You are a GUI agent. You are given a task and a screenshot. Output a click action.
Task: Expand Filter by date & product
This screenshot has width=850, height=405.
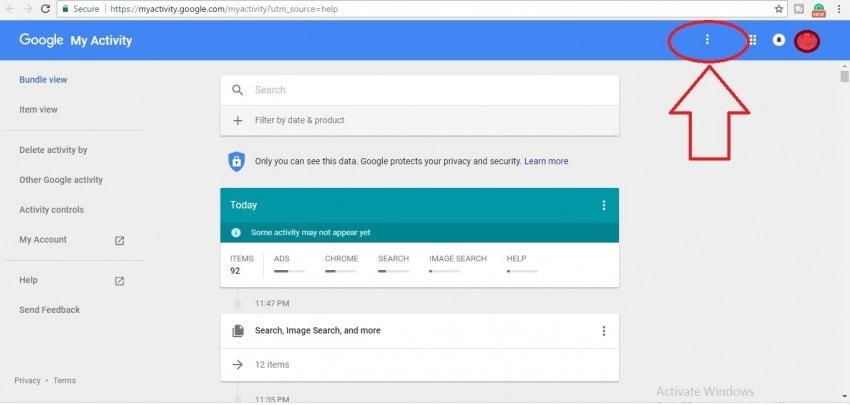point(299,120)
